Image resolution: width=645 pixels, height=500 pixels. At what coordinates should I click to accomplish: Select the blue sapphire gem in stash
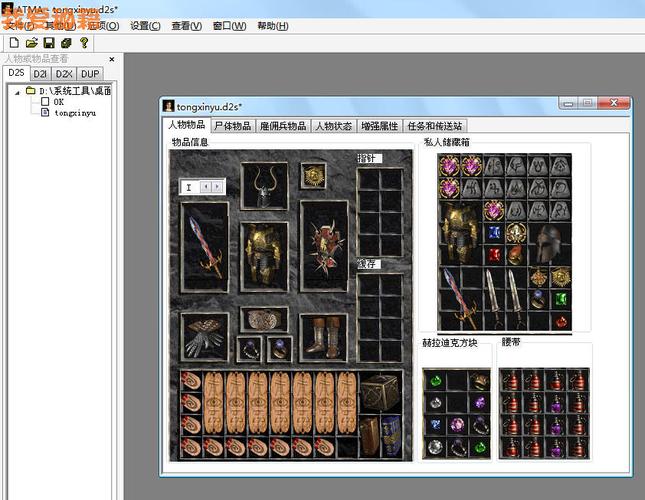(494, 233)
